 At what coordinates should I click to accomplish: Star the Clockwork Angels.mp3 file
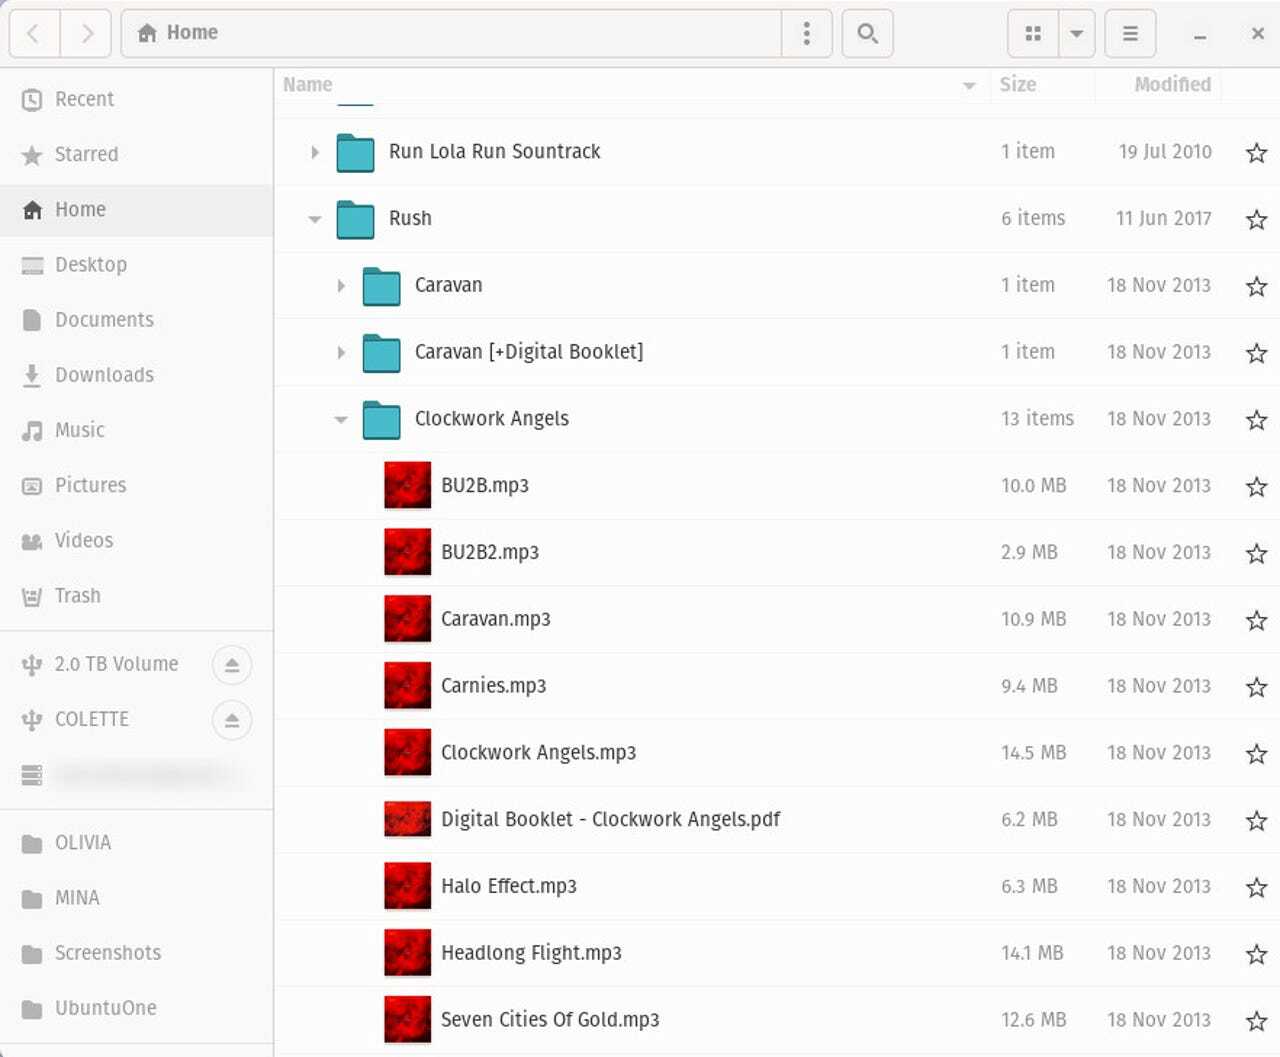coord(1257,754)
